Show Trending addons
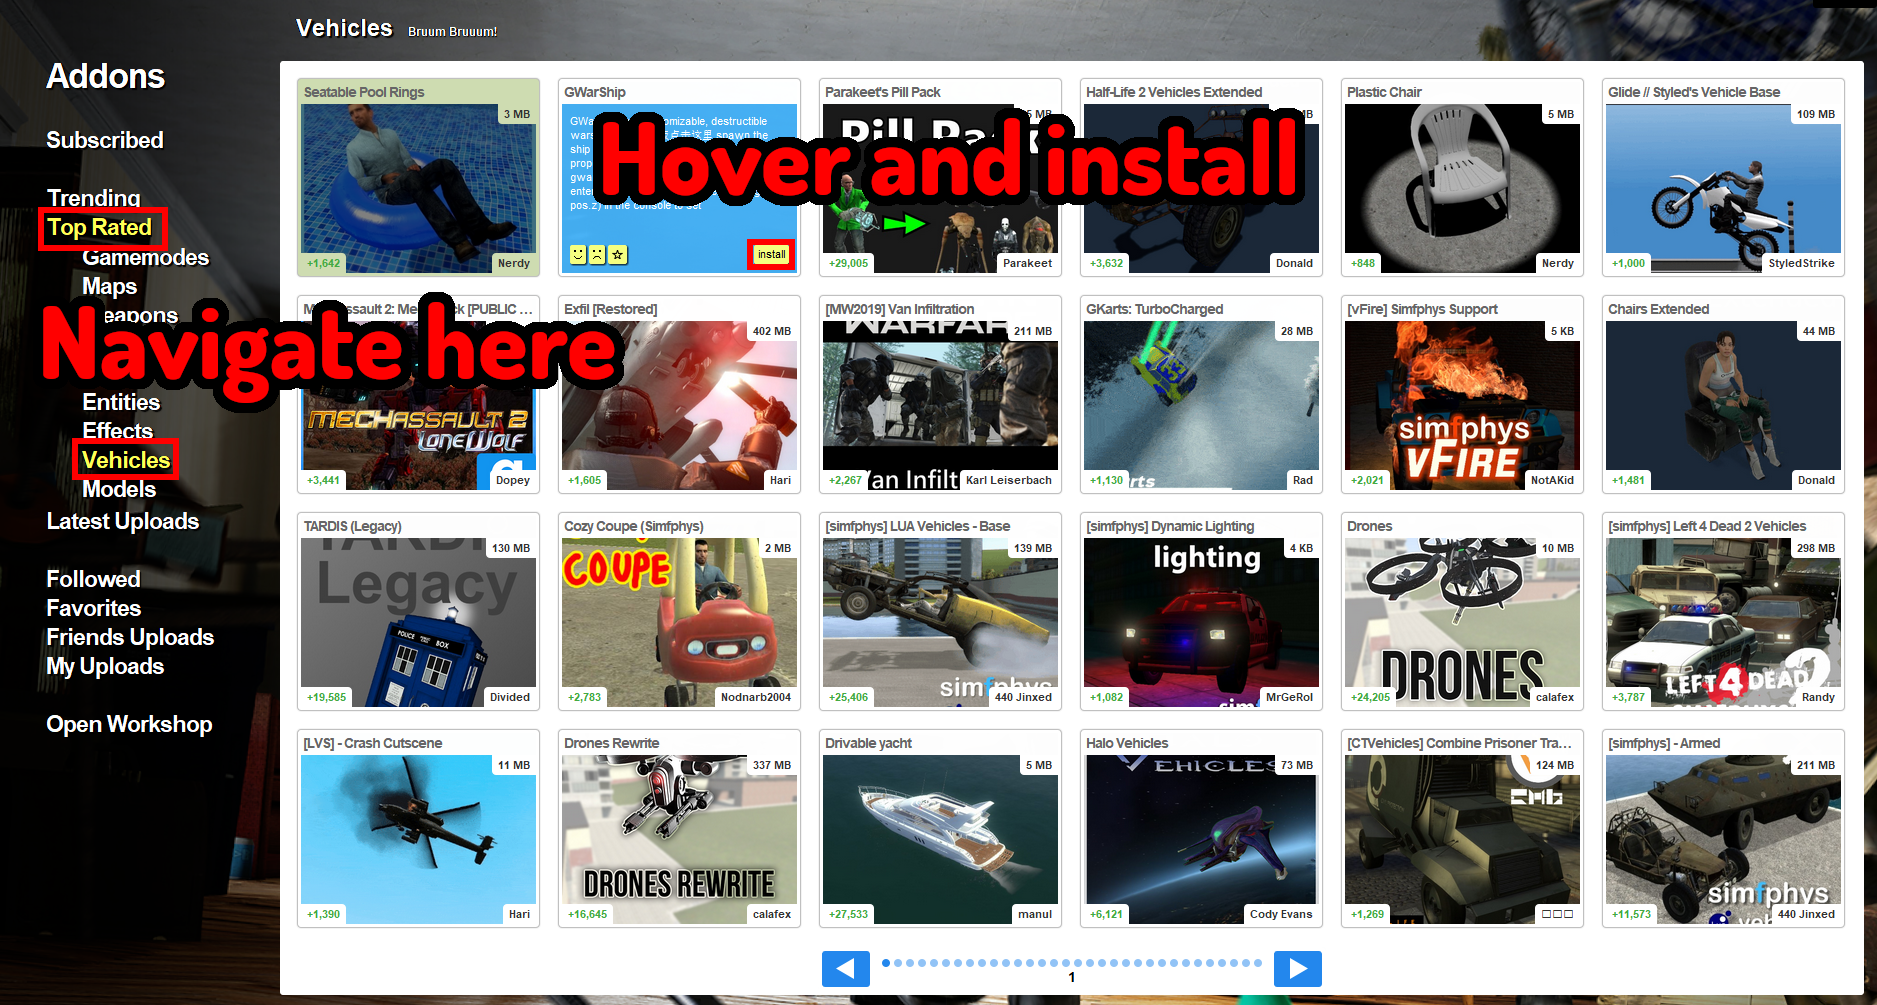 pos(94,197)
